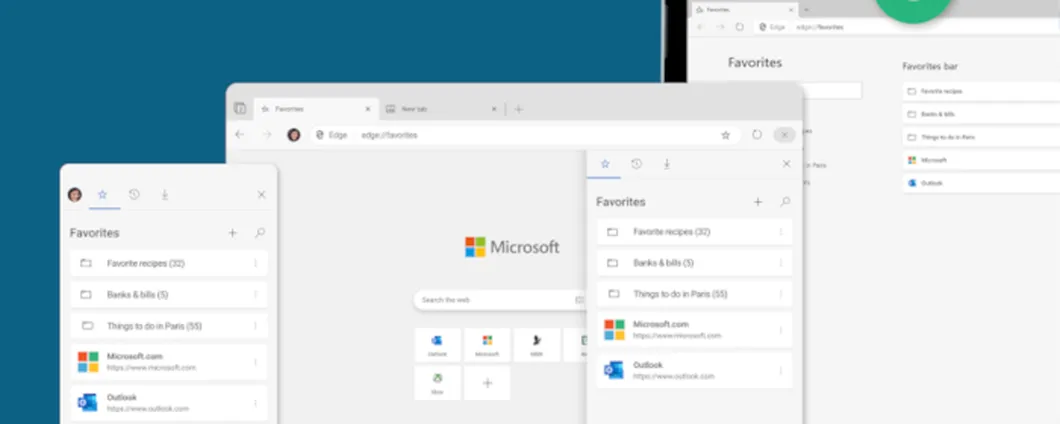This screenshot has width=1060, height=424.
Task: Go back in the back-right Edge window
Action: (700, 27)
